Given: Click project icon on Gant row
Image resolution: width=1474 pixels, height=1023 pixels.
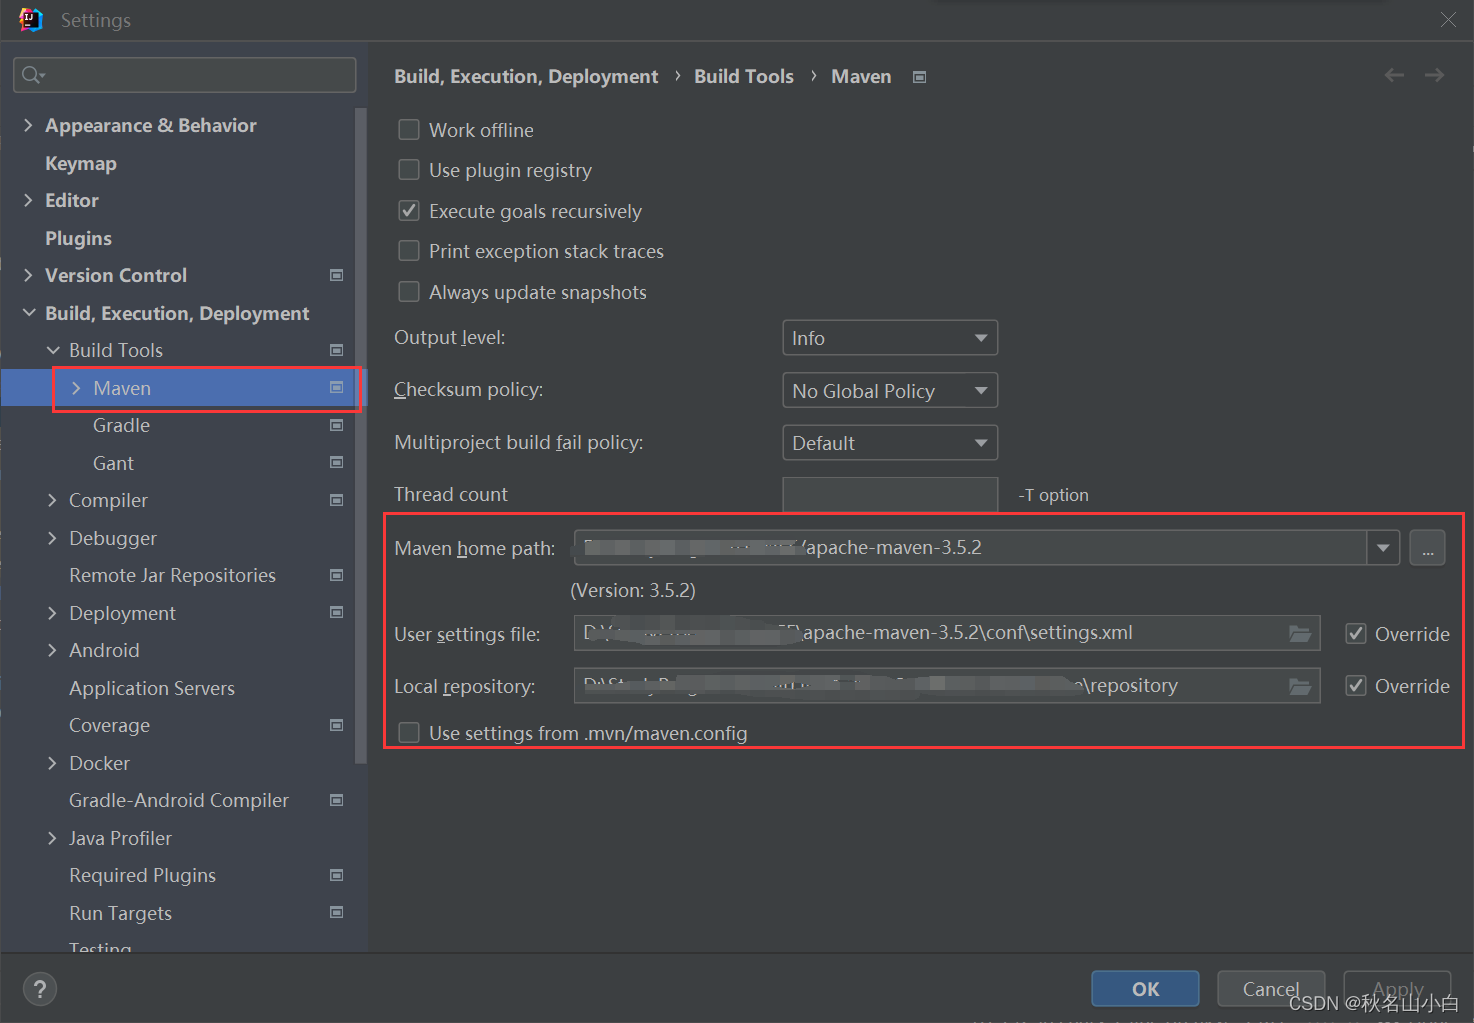Looking at the screenshot, I should (x=337, y=463).
